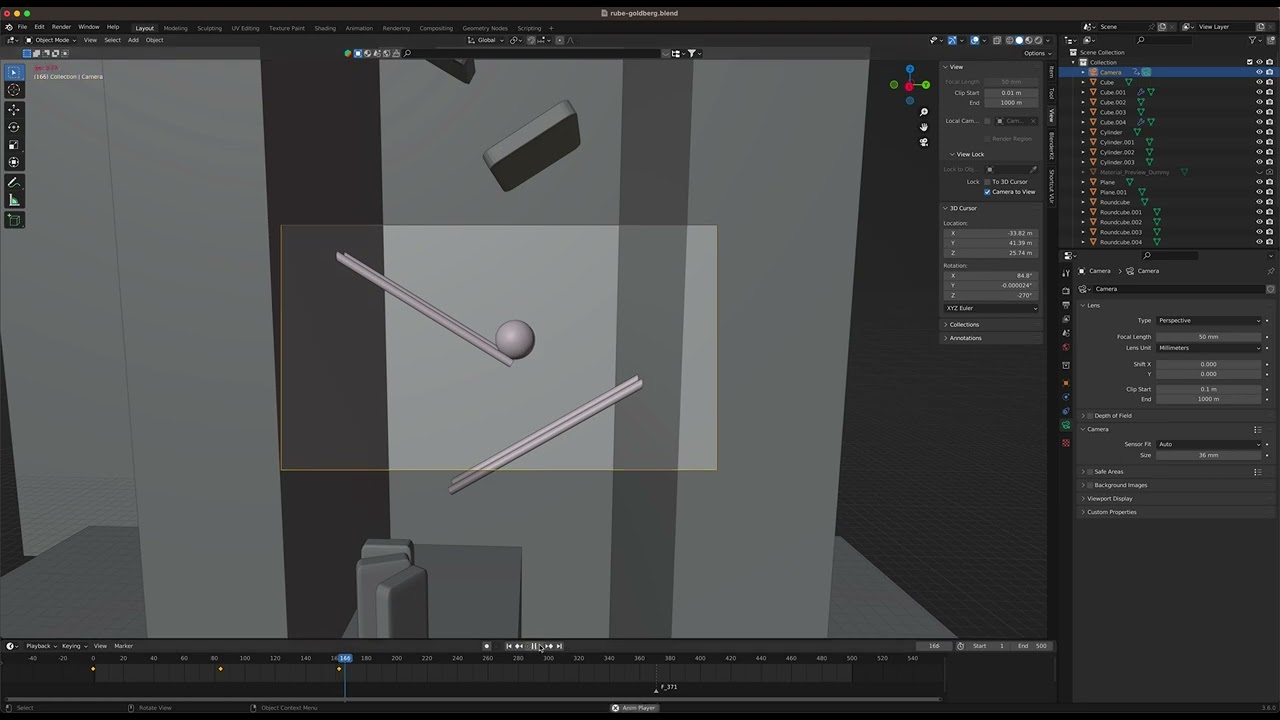Select the 3D Cursor tool

coord(14,90)
